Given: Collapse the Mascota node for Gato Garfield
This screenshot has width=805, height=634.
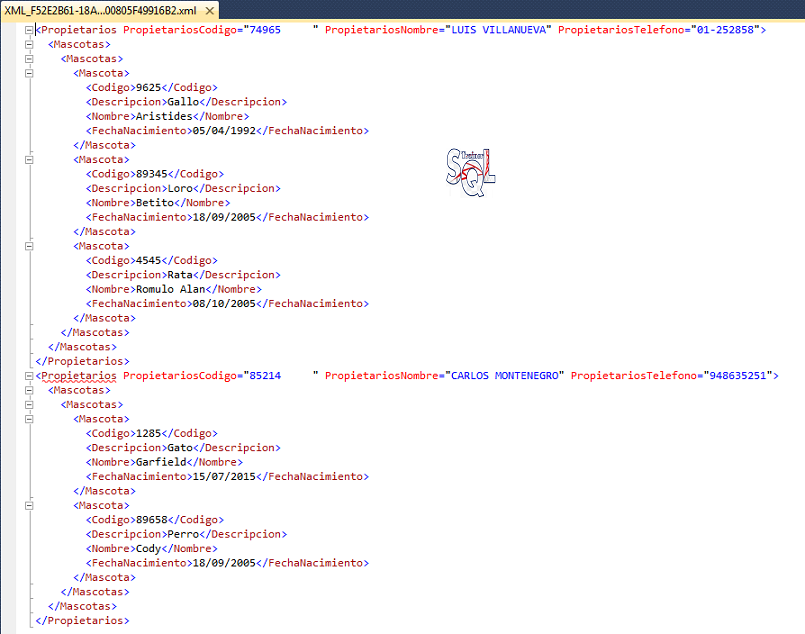Looking at the screenshot, I should click(29, 419).
